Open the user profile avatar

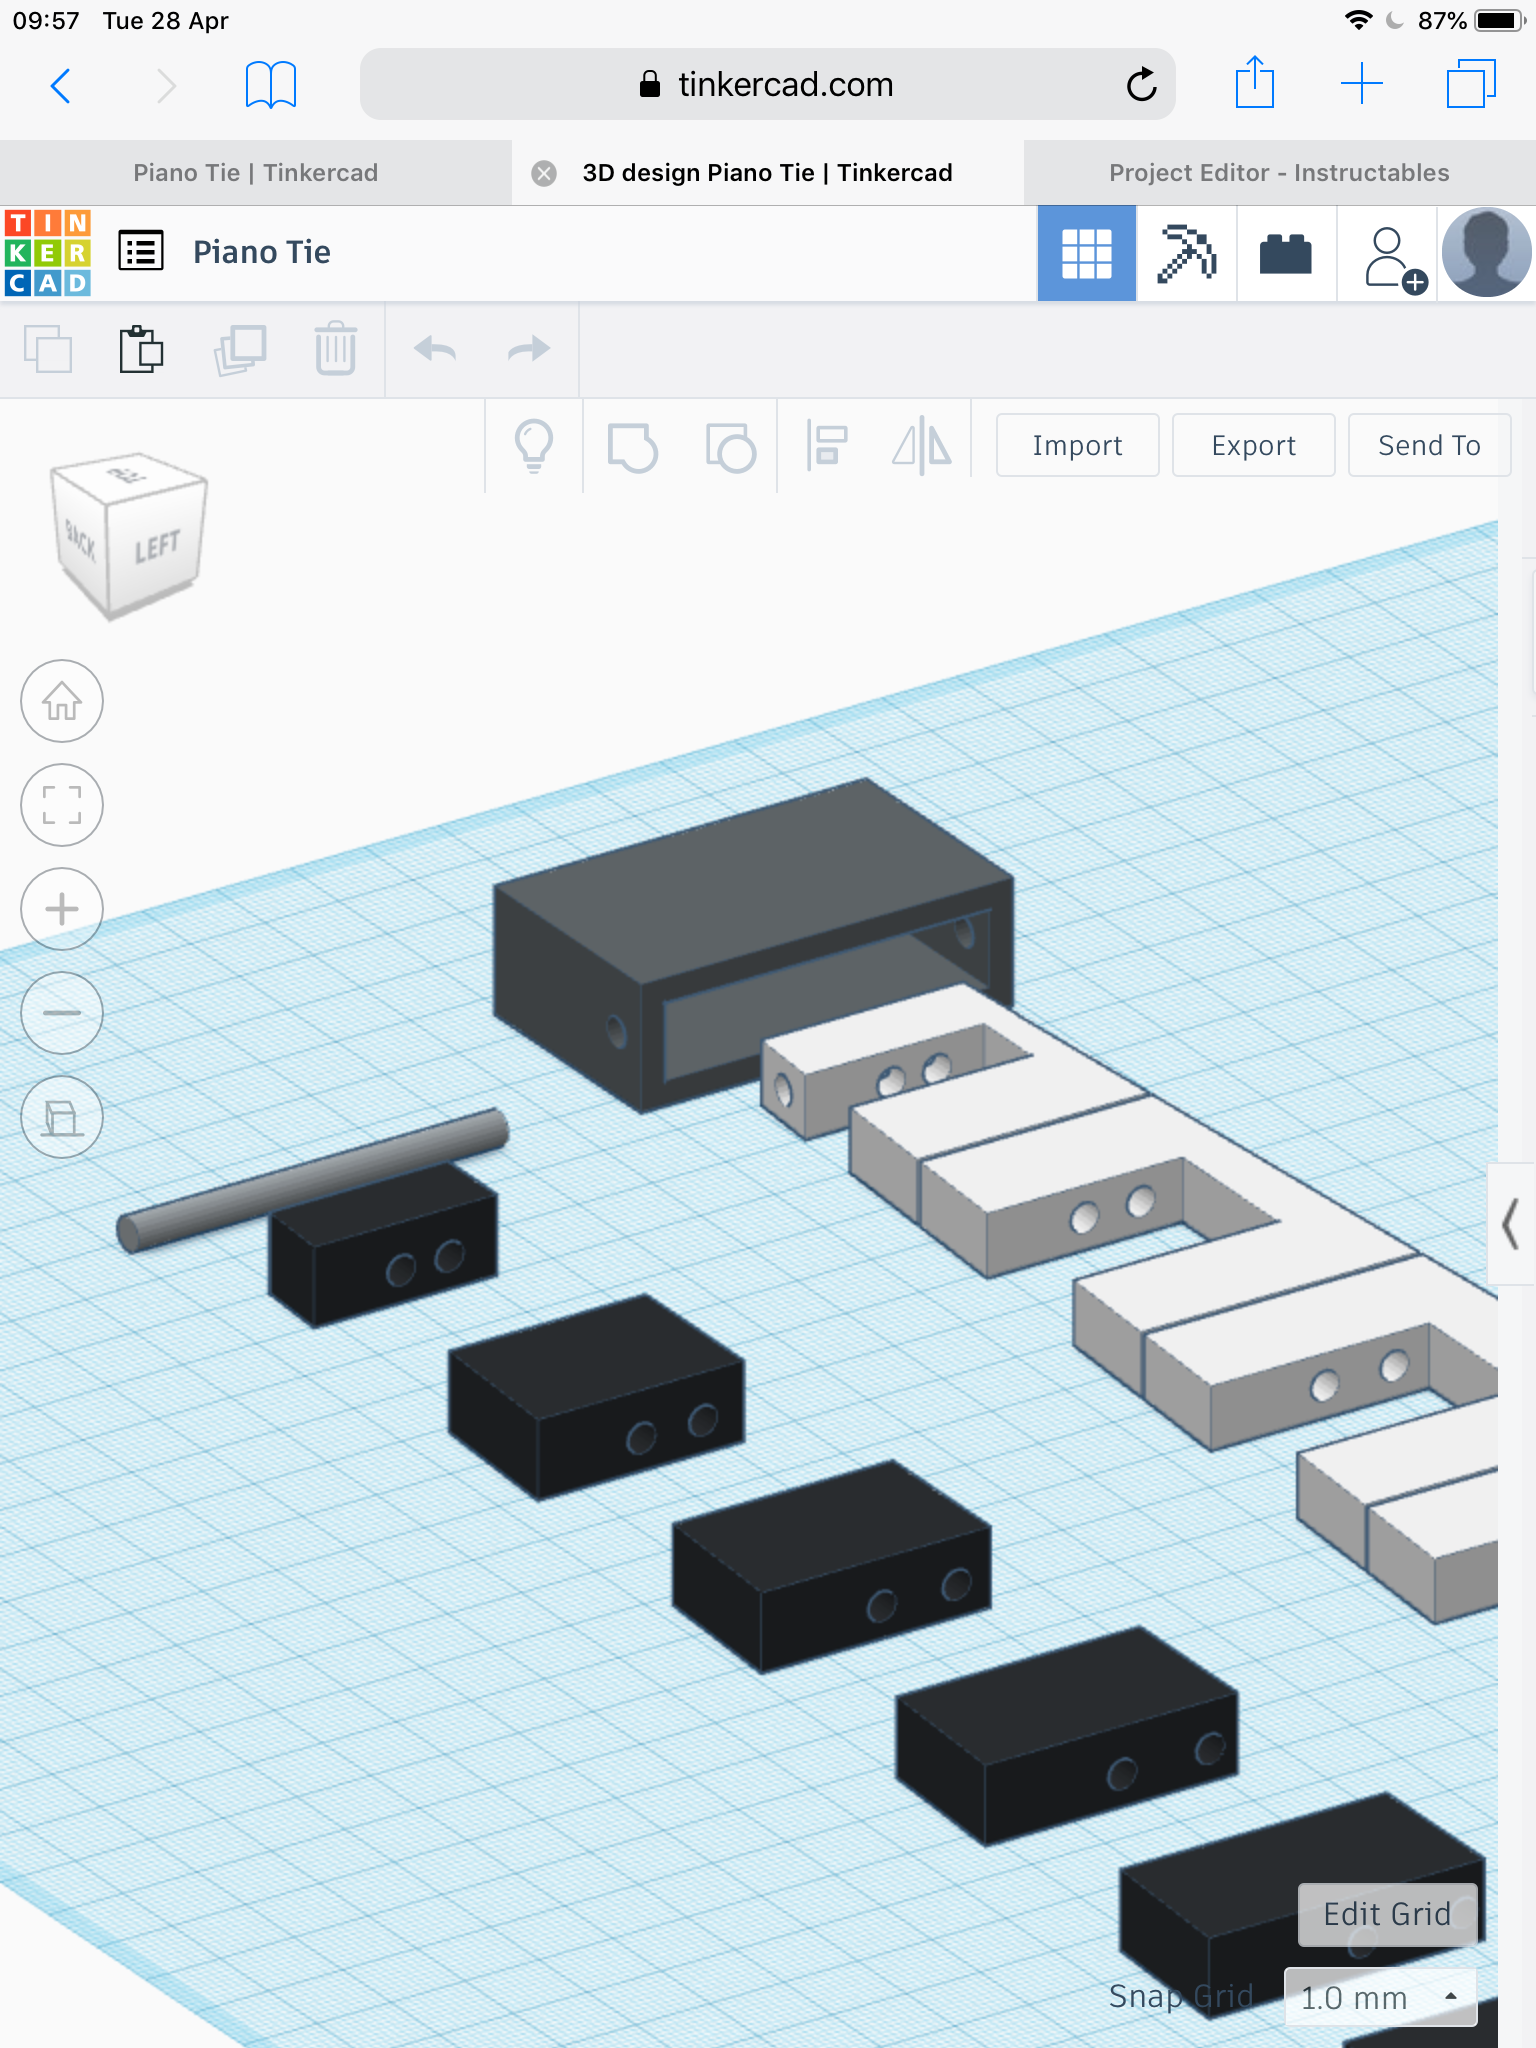tap(1486, 253)
